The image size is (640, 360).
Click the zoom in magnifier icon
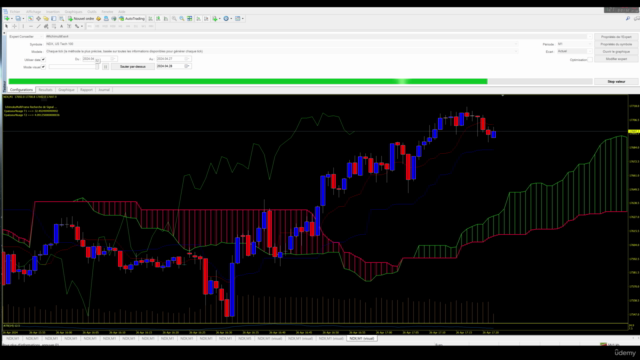pyautogui.click(x=174, y=19)
